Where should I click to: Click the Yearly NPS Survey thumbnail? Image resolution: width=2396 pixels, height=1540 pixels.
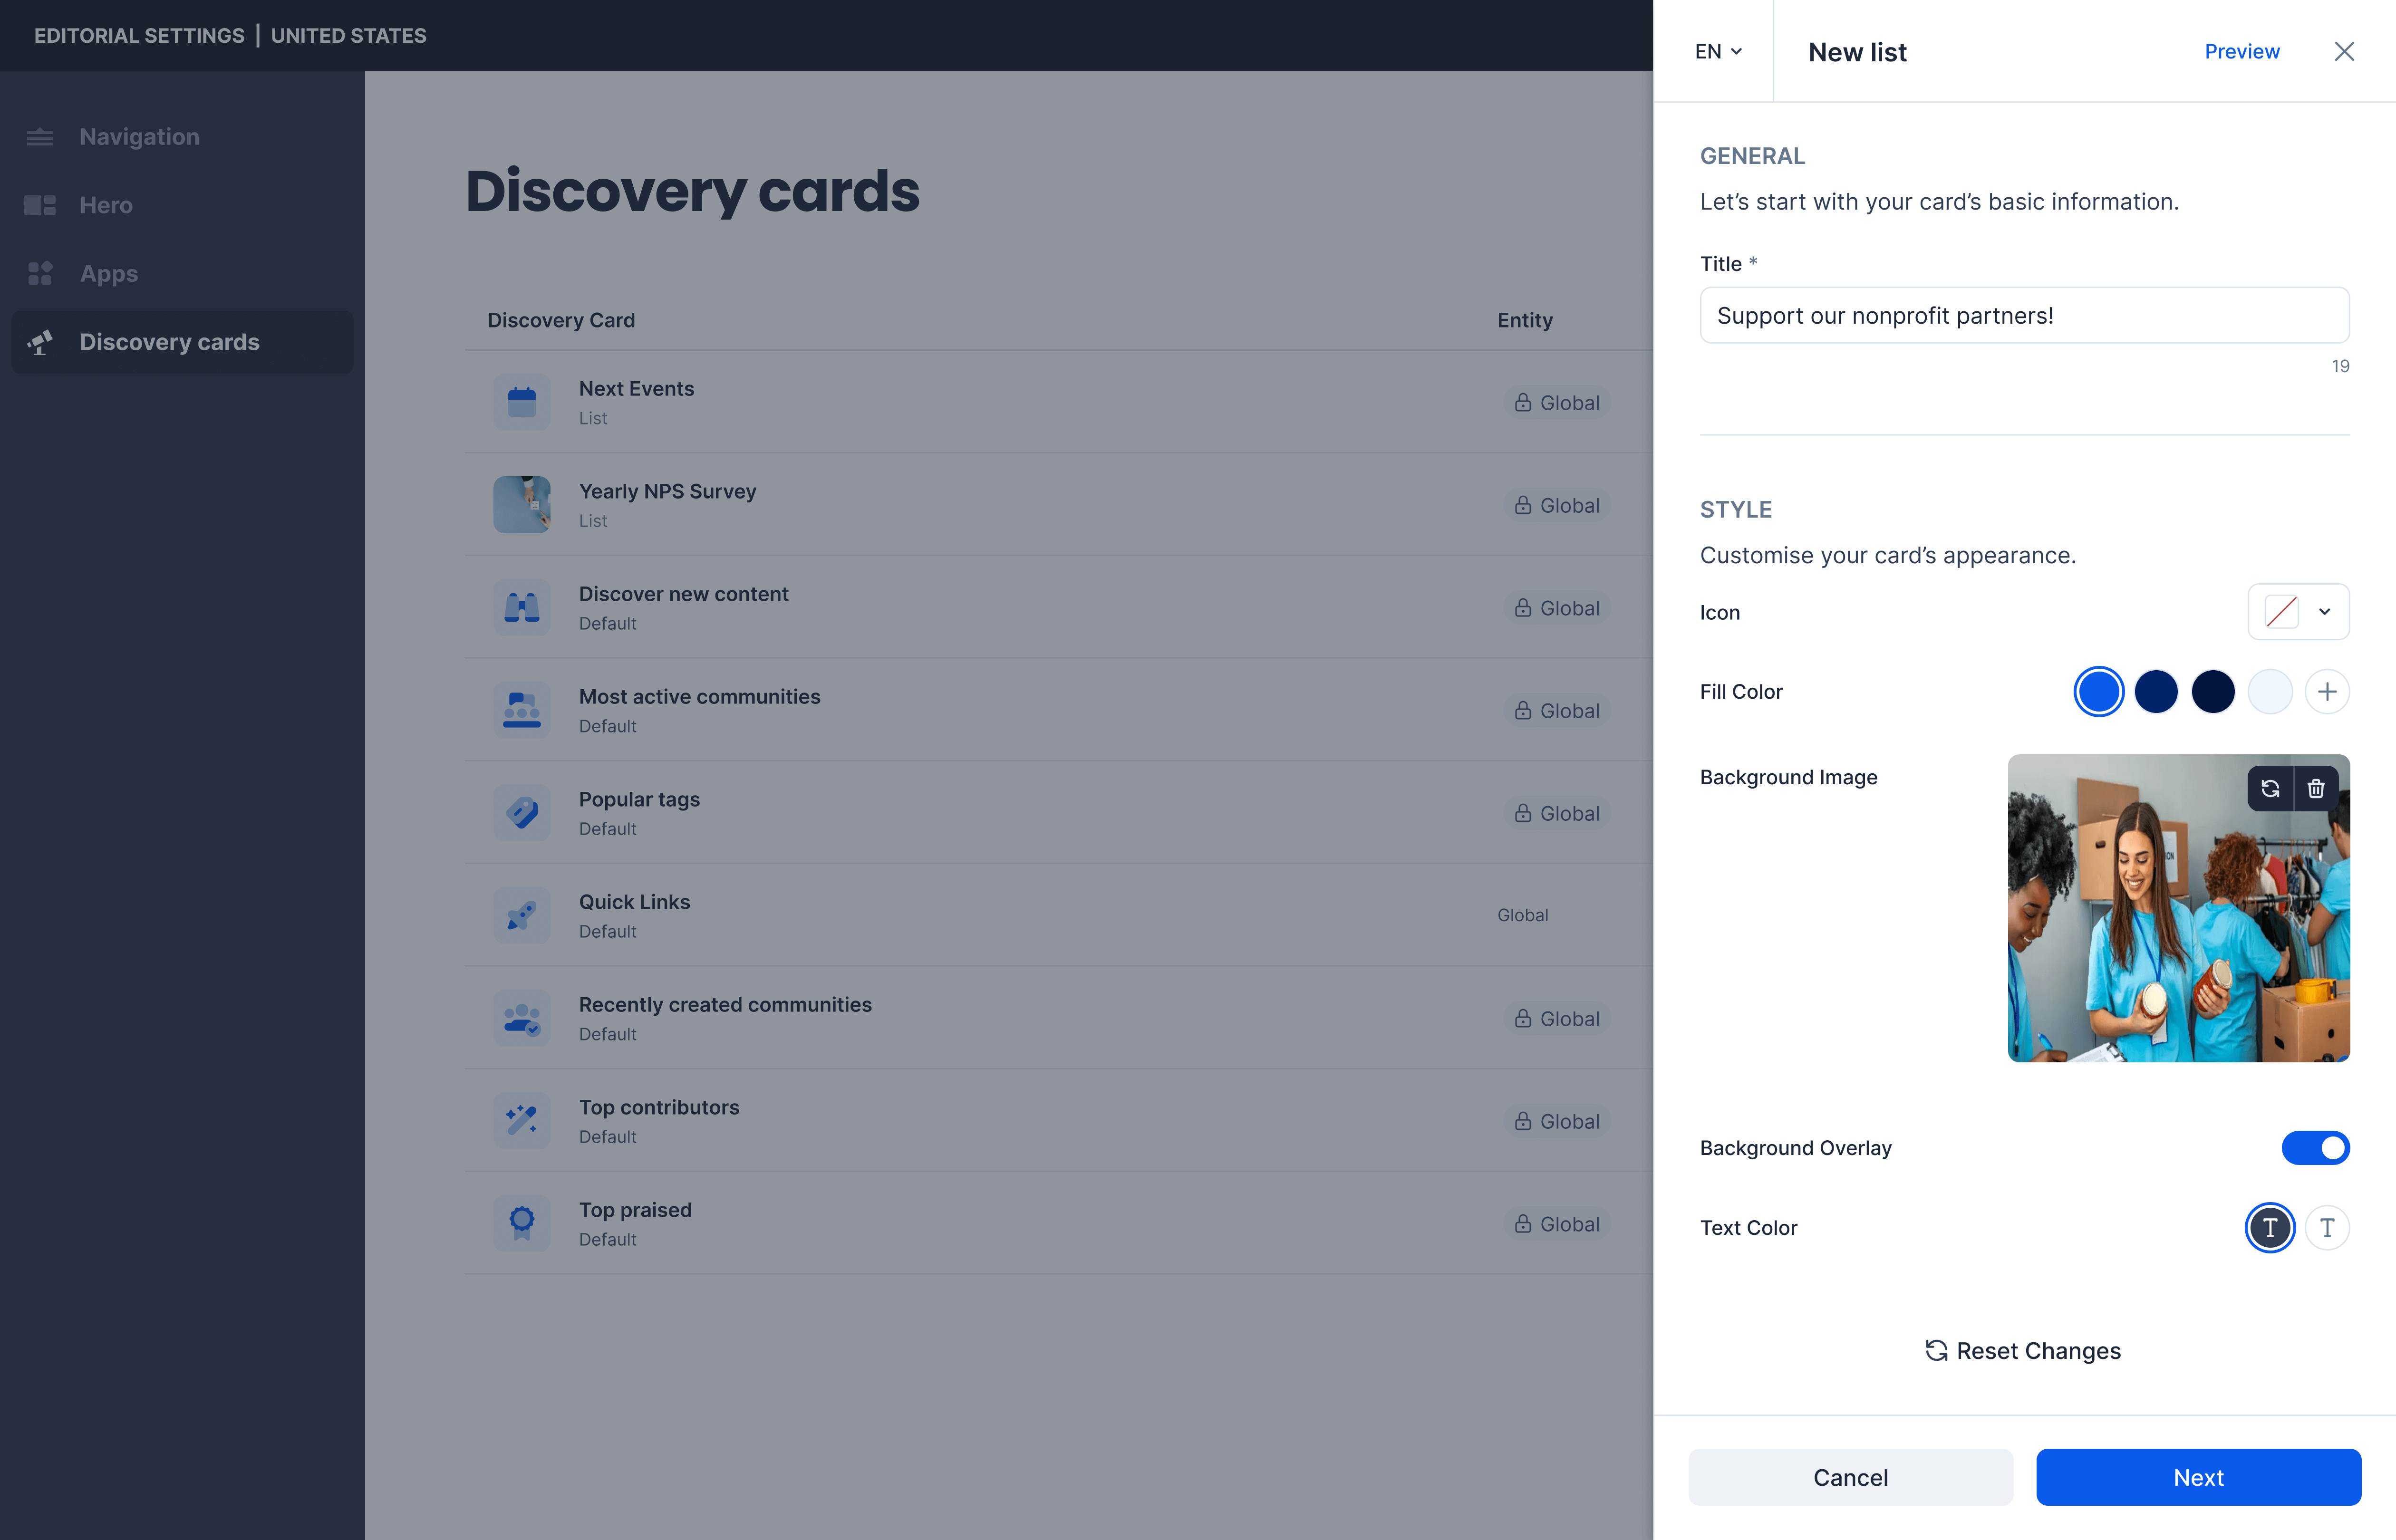522,505
